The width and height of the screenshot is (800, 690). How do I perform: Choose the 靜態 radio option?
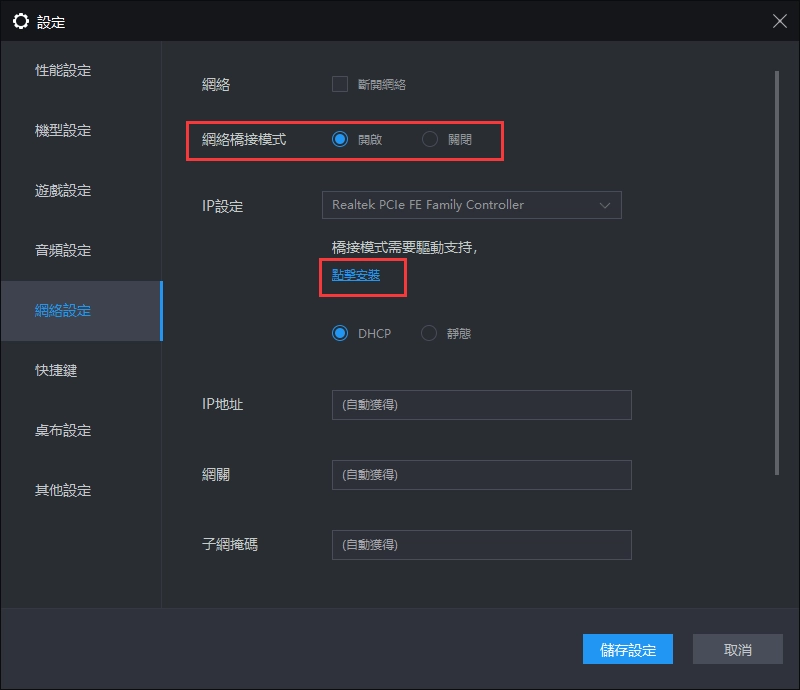(430, 333)
